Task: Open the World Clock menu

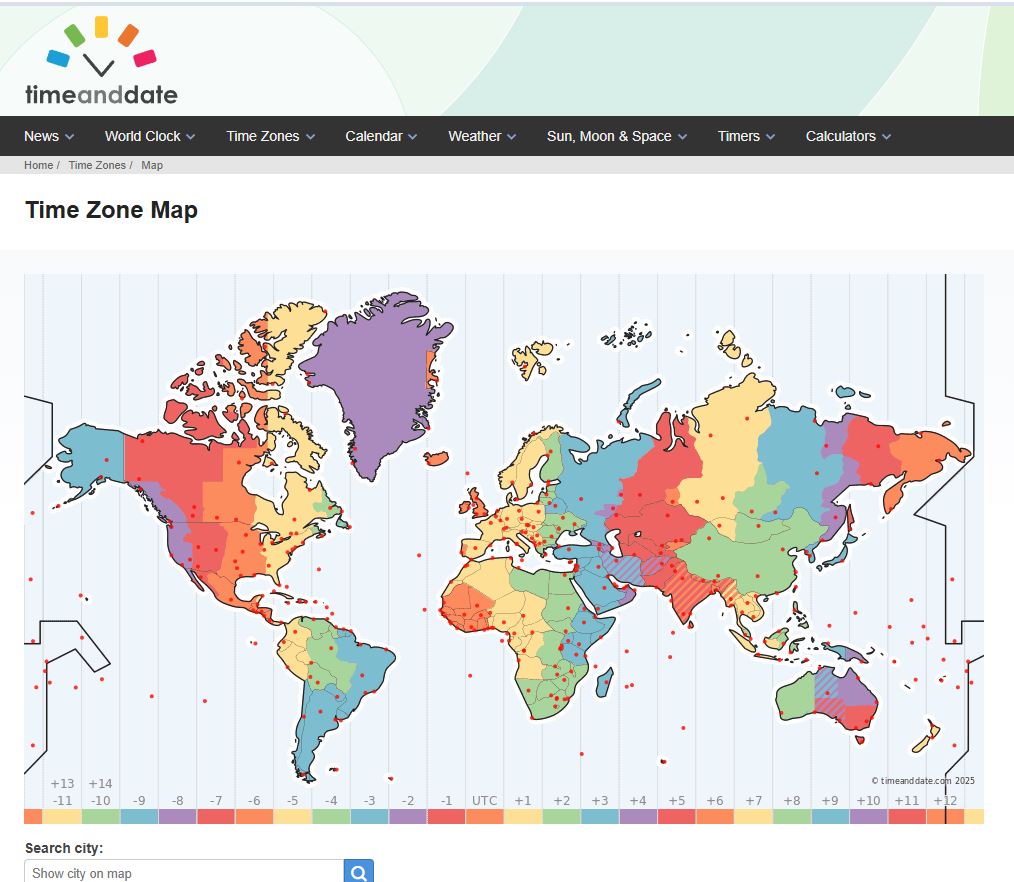Action: (x=149, y=136)
